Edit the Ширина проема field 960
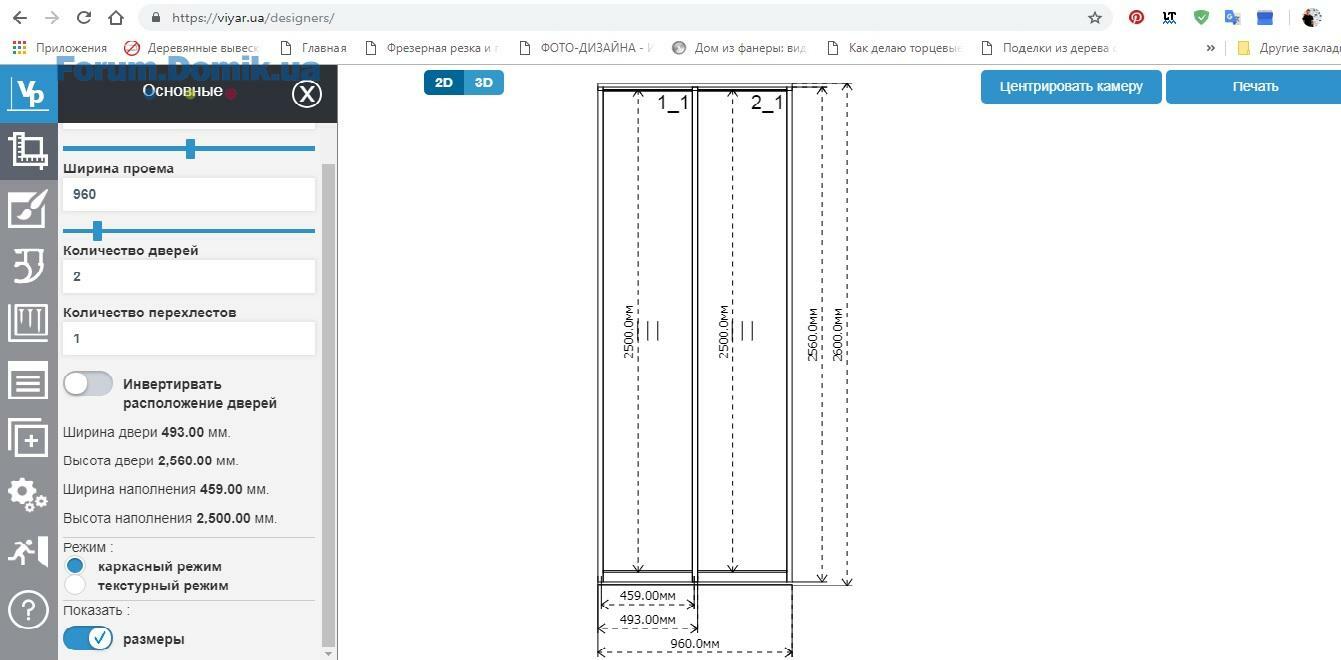The width and height of the screenshot is (1341, 660). pos(189,194)
